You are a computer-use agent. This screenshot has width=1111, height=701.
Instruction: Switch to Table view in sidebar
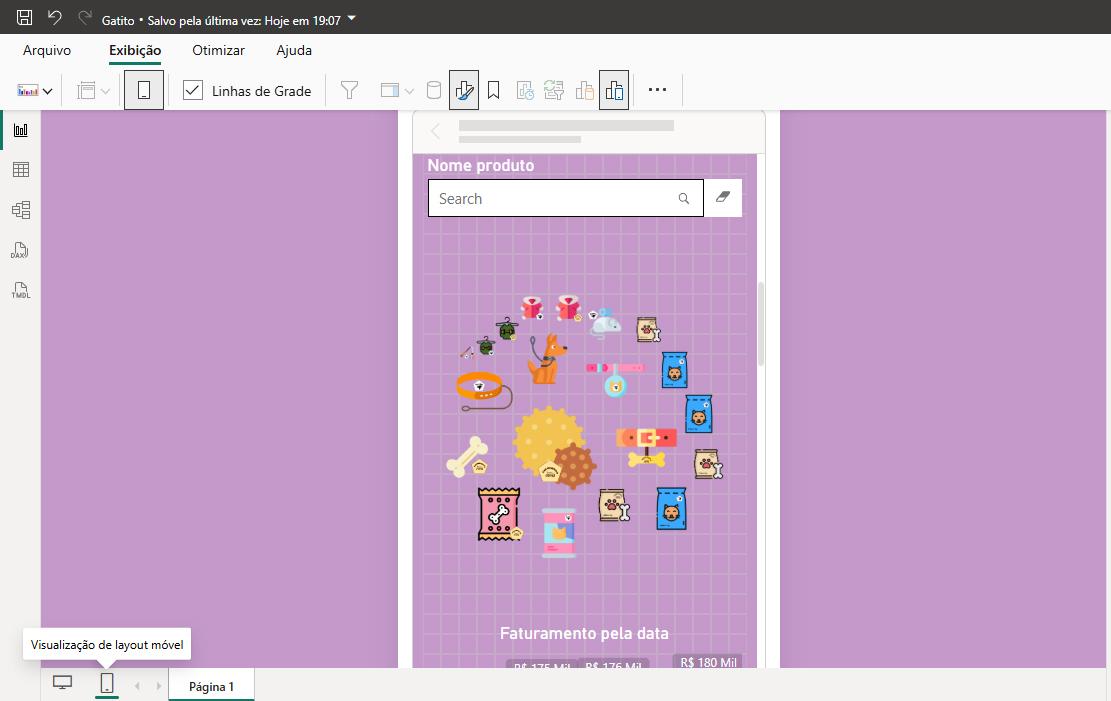coord(21,169)
